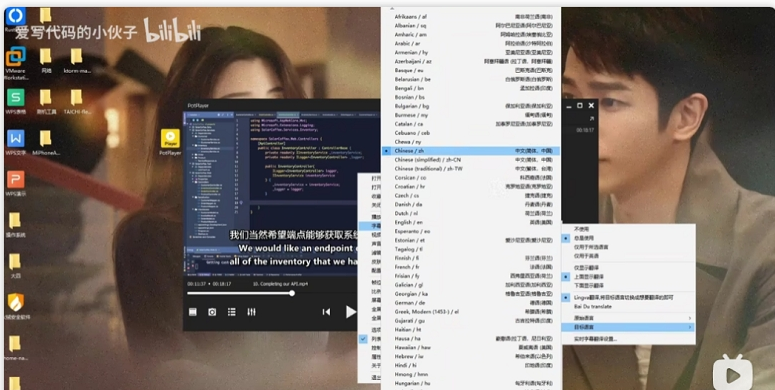This screenshot has width=775, height=390.
Task: Collapse language list using top scroll arrow
Action: 392,8
